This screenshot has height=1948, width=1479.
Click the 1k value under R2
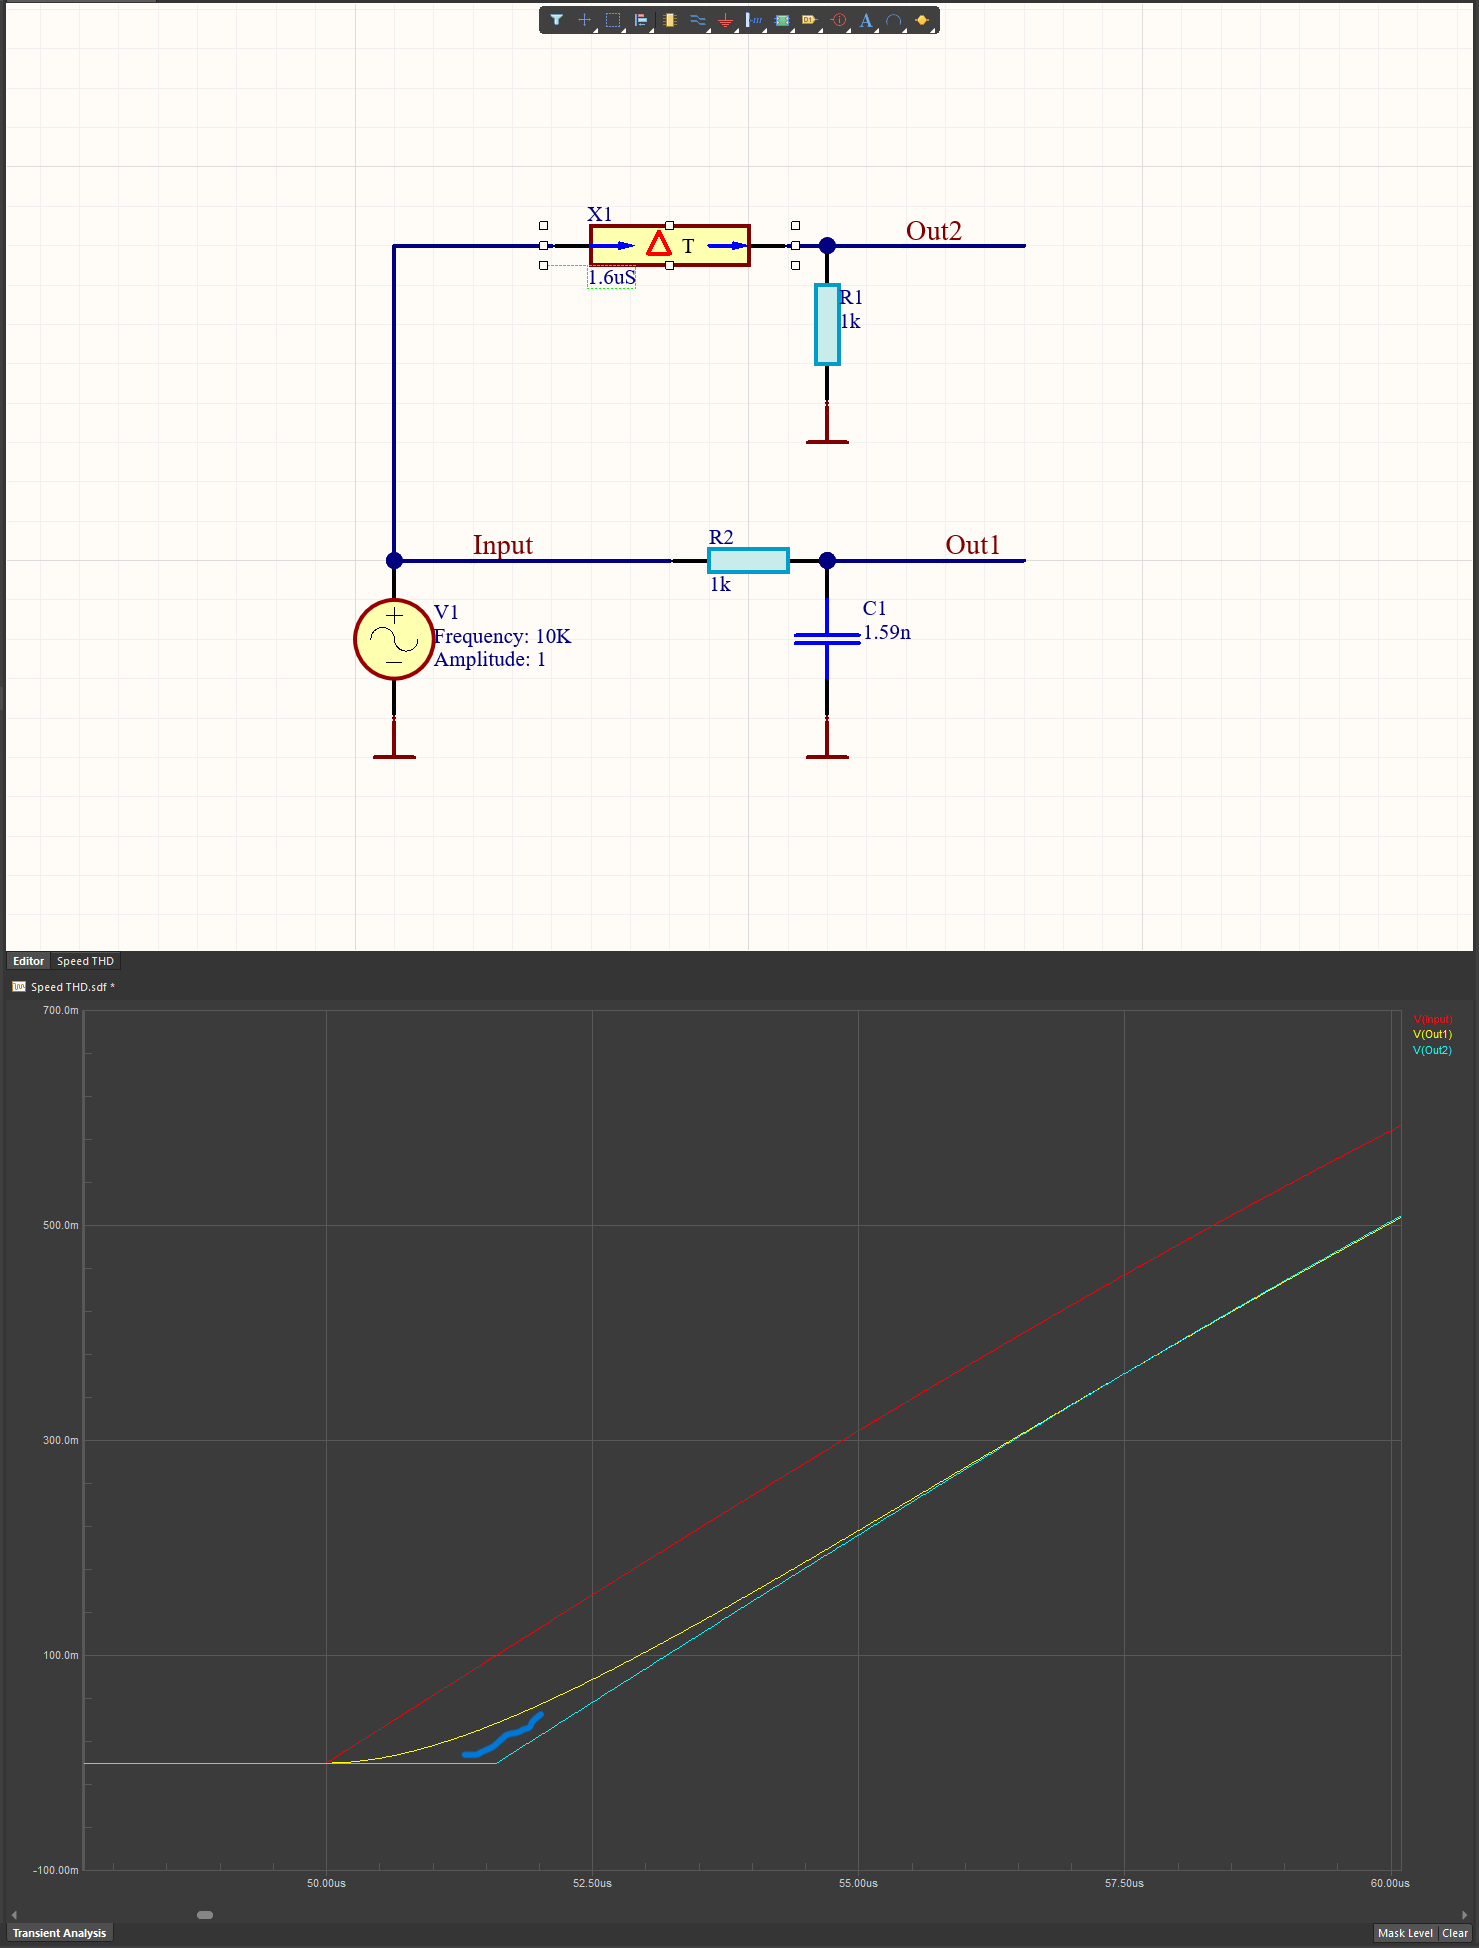coord(720,585)
